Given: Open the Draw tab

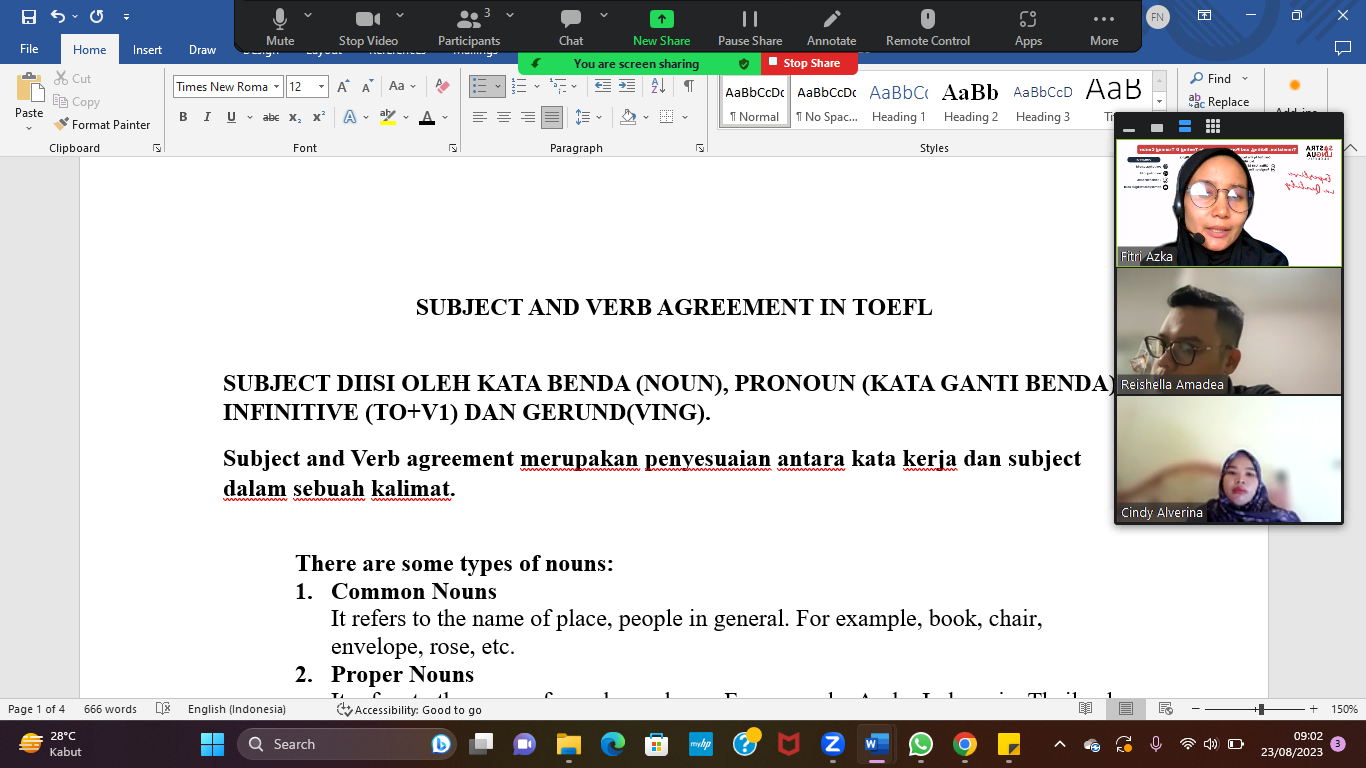Looking at the screenshot, I should coord(201,49).
